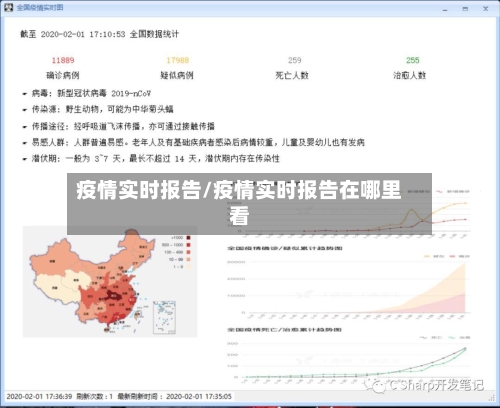Screen dimensions: 500x408
Task: Toggle the orange 疑似 legend in cumulative chart
Action: click(434, 256)
